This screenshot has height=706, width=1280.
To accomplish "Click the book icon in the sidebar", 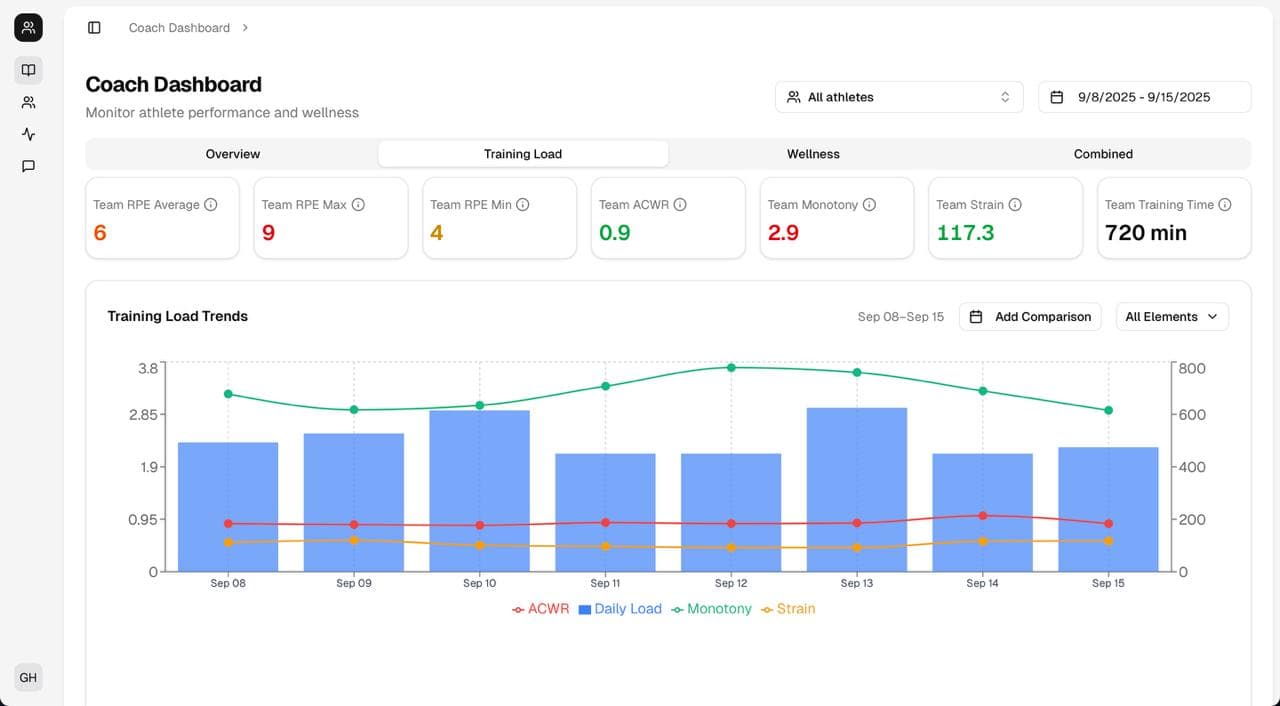I will [28, 70].
